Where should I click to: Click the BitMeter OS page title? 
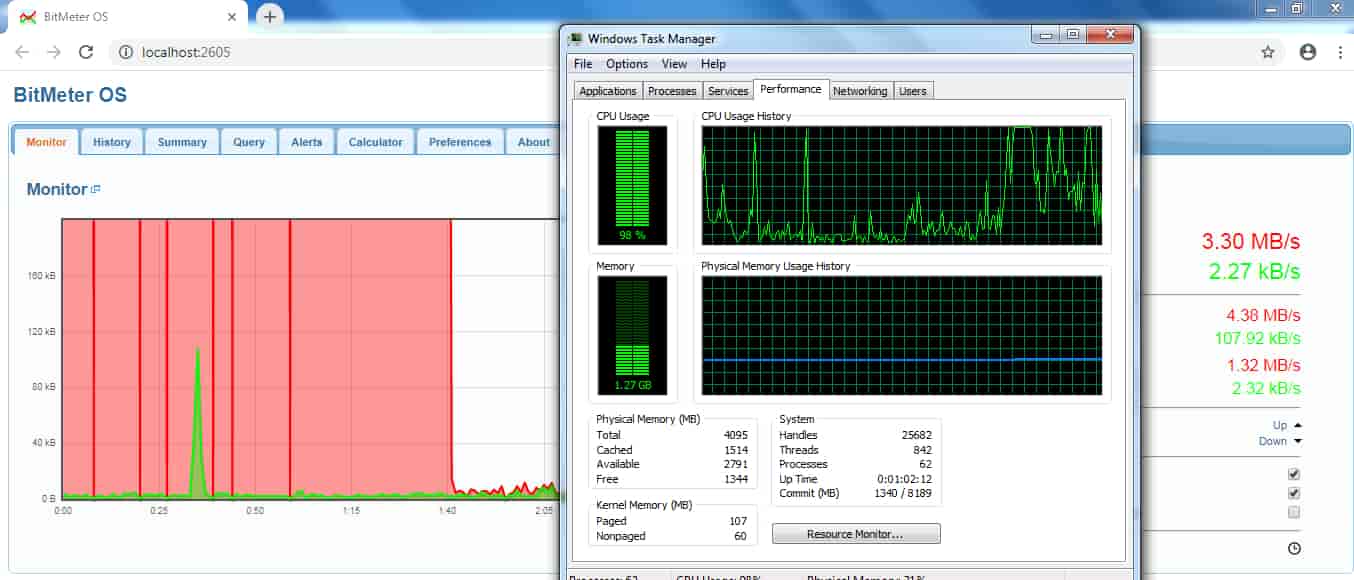tap(70, 96)
